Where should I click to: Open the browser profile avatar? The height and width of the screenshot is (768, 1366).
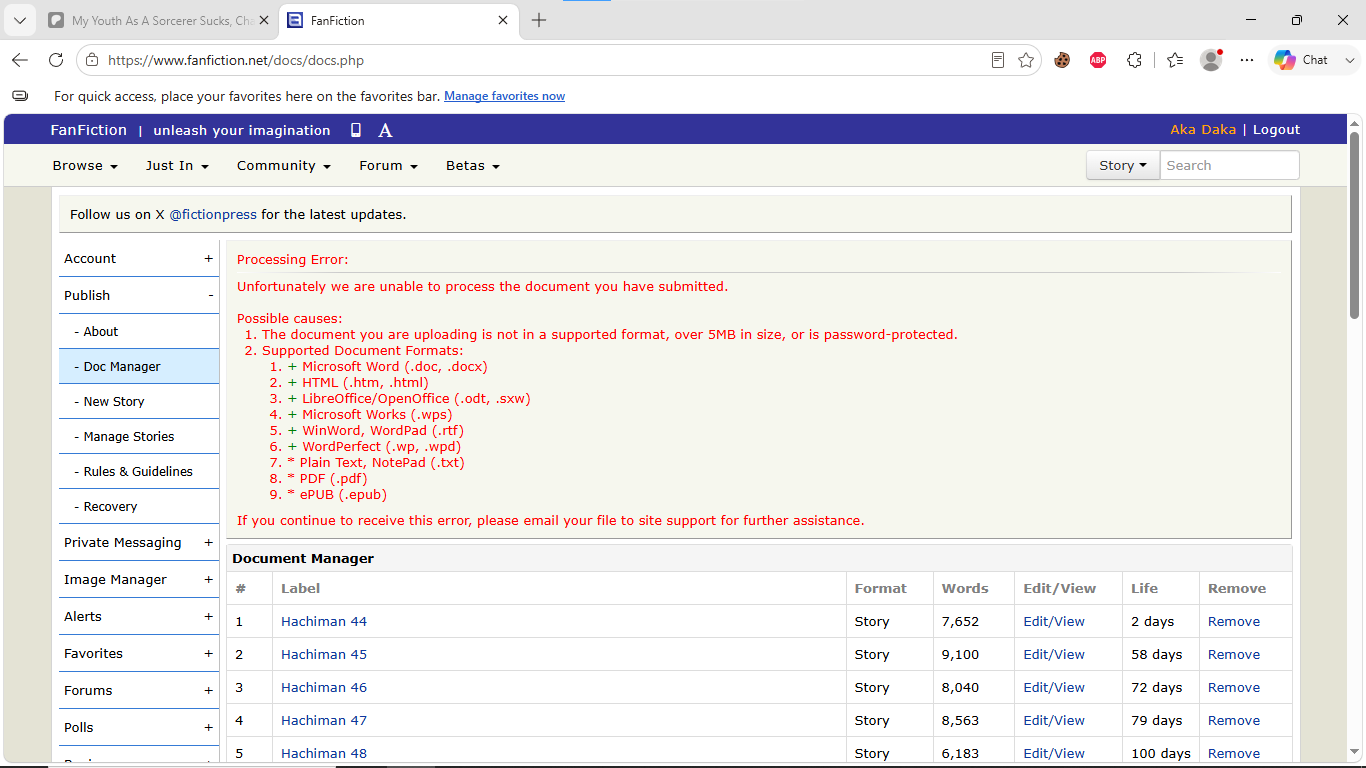click(1211, 60)
